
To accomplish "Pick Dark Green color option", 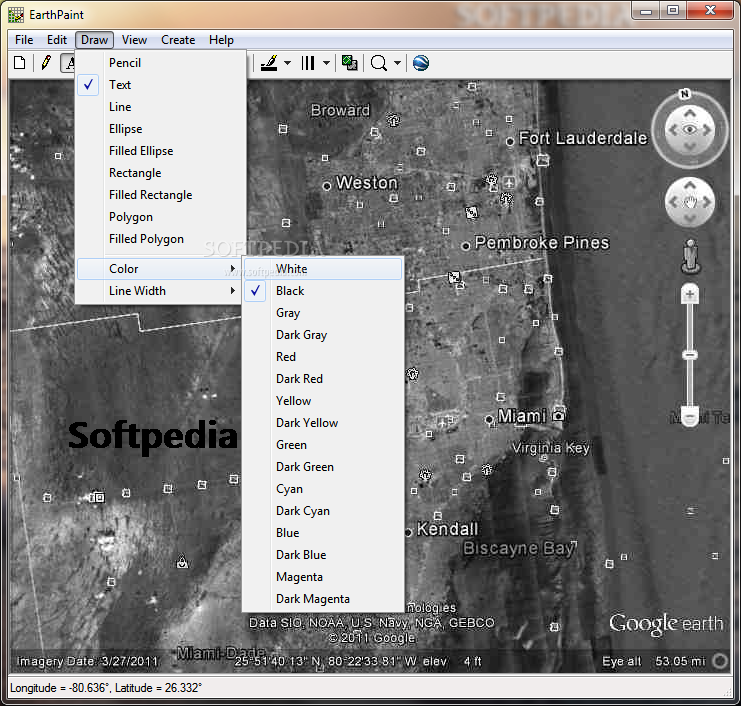I will pyautogui.click(x=323, y=467).
